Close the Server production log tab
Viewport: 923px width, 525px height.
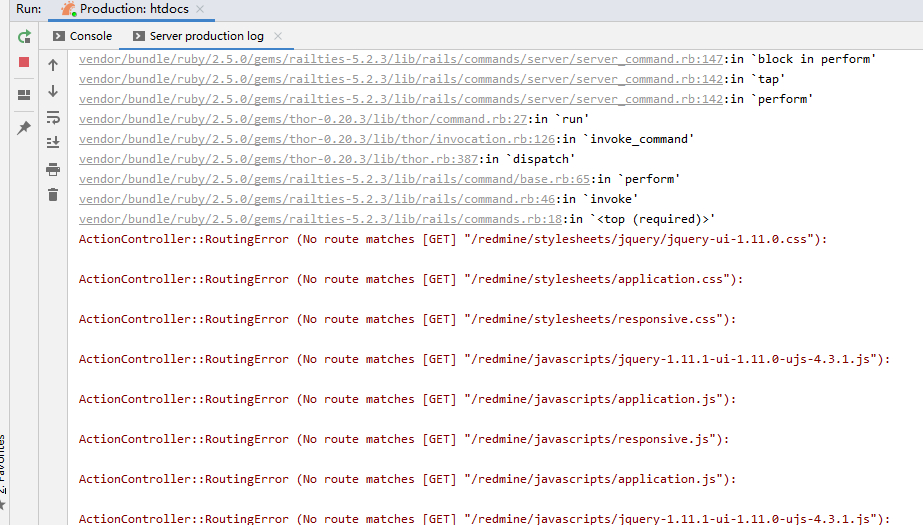278,36
